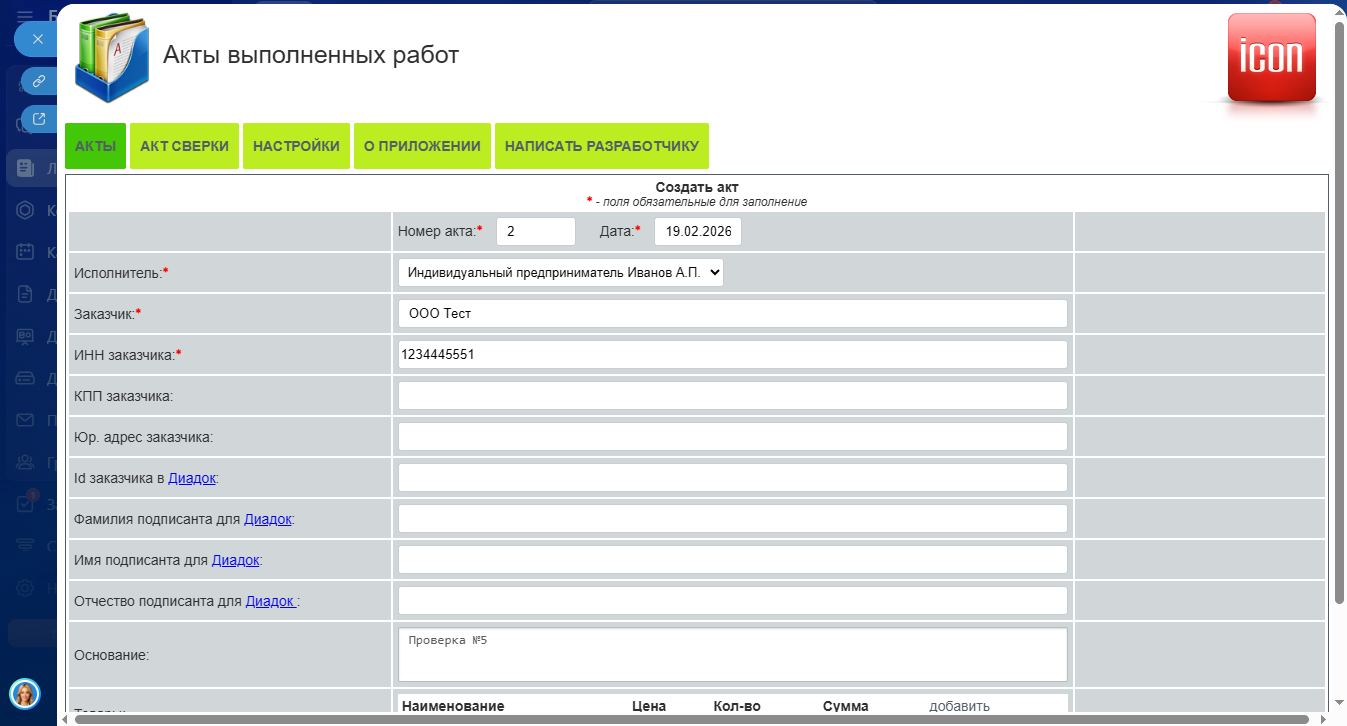Click the Исполнитель: label

121,272
